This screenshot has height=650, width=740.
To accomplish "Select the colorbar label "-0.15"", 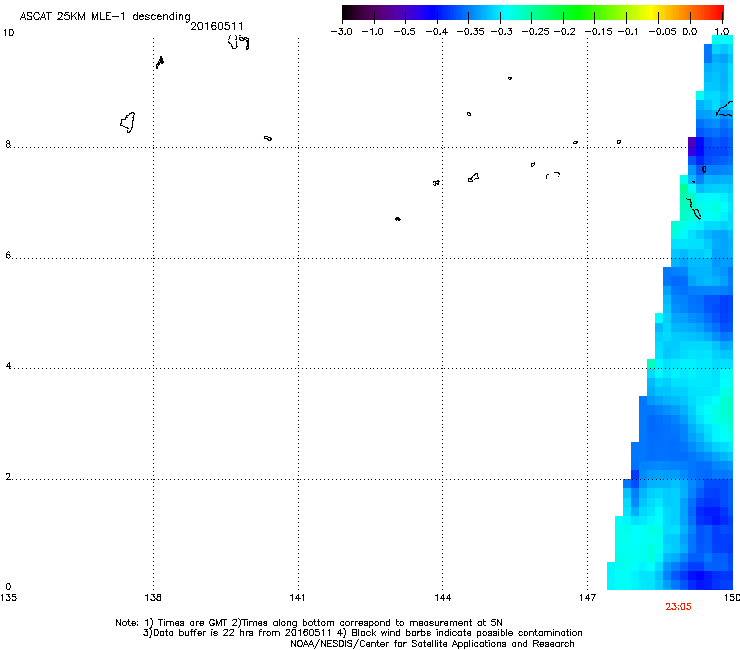I will (x=598, y=32).
